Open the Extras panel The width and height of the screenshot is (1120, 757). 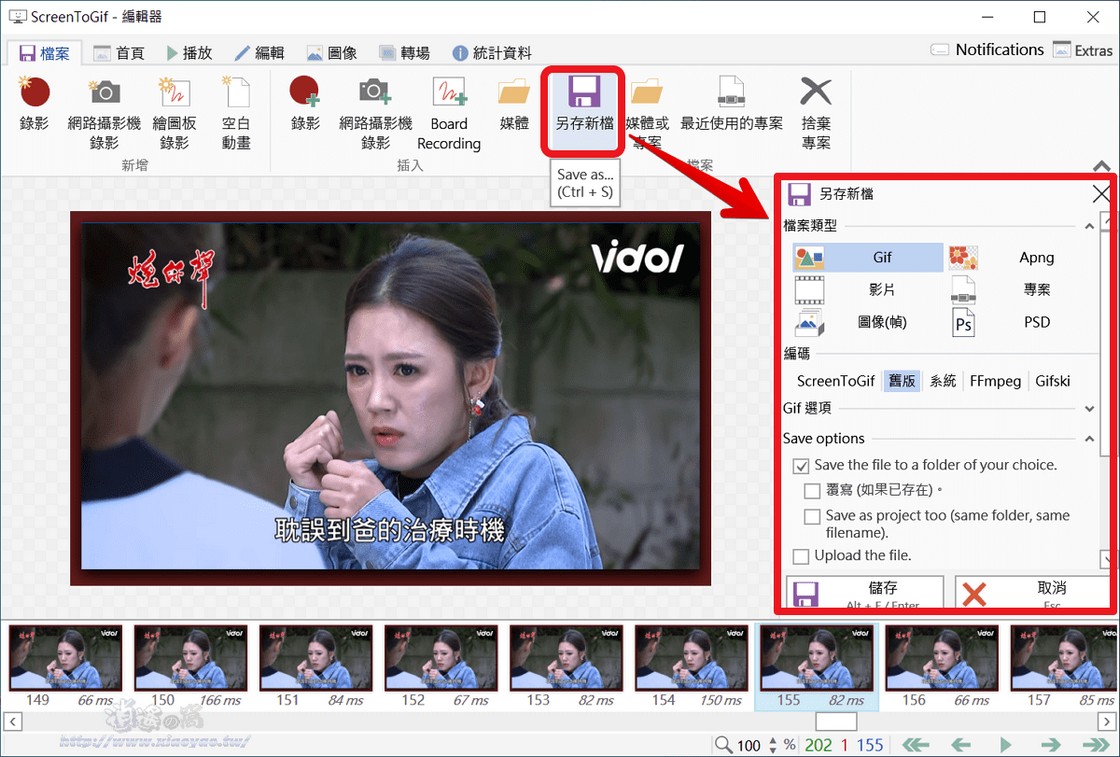(1083, 50)
